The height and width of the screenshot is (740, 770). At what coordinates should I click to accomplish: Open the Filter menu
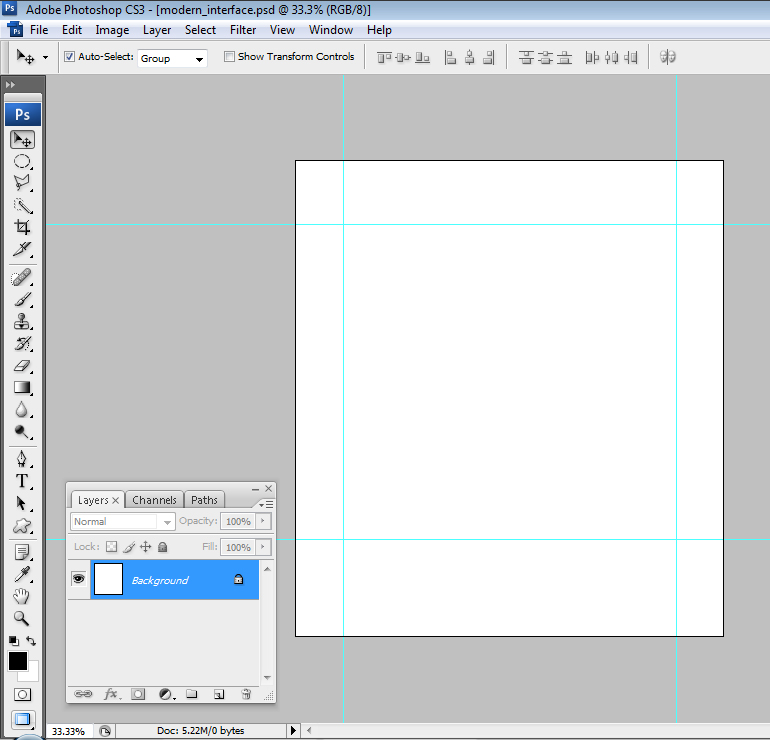click(243, 30)
